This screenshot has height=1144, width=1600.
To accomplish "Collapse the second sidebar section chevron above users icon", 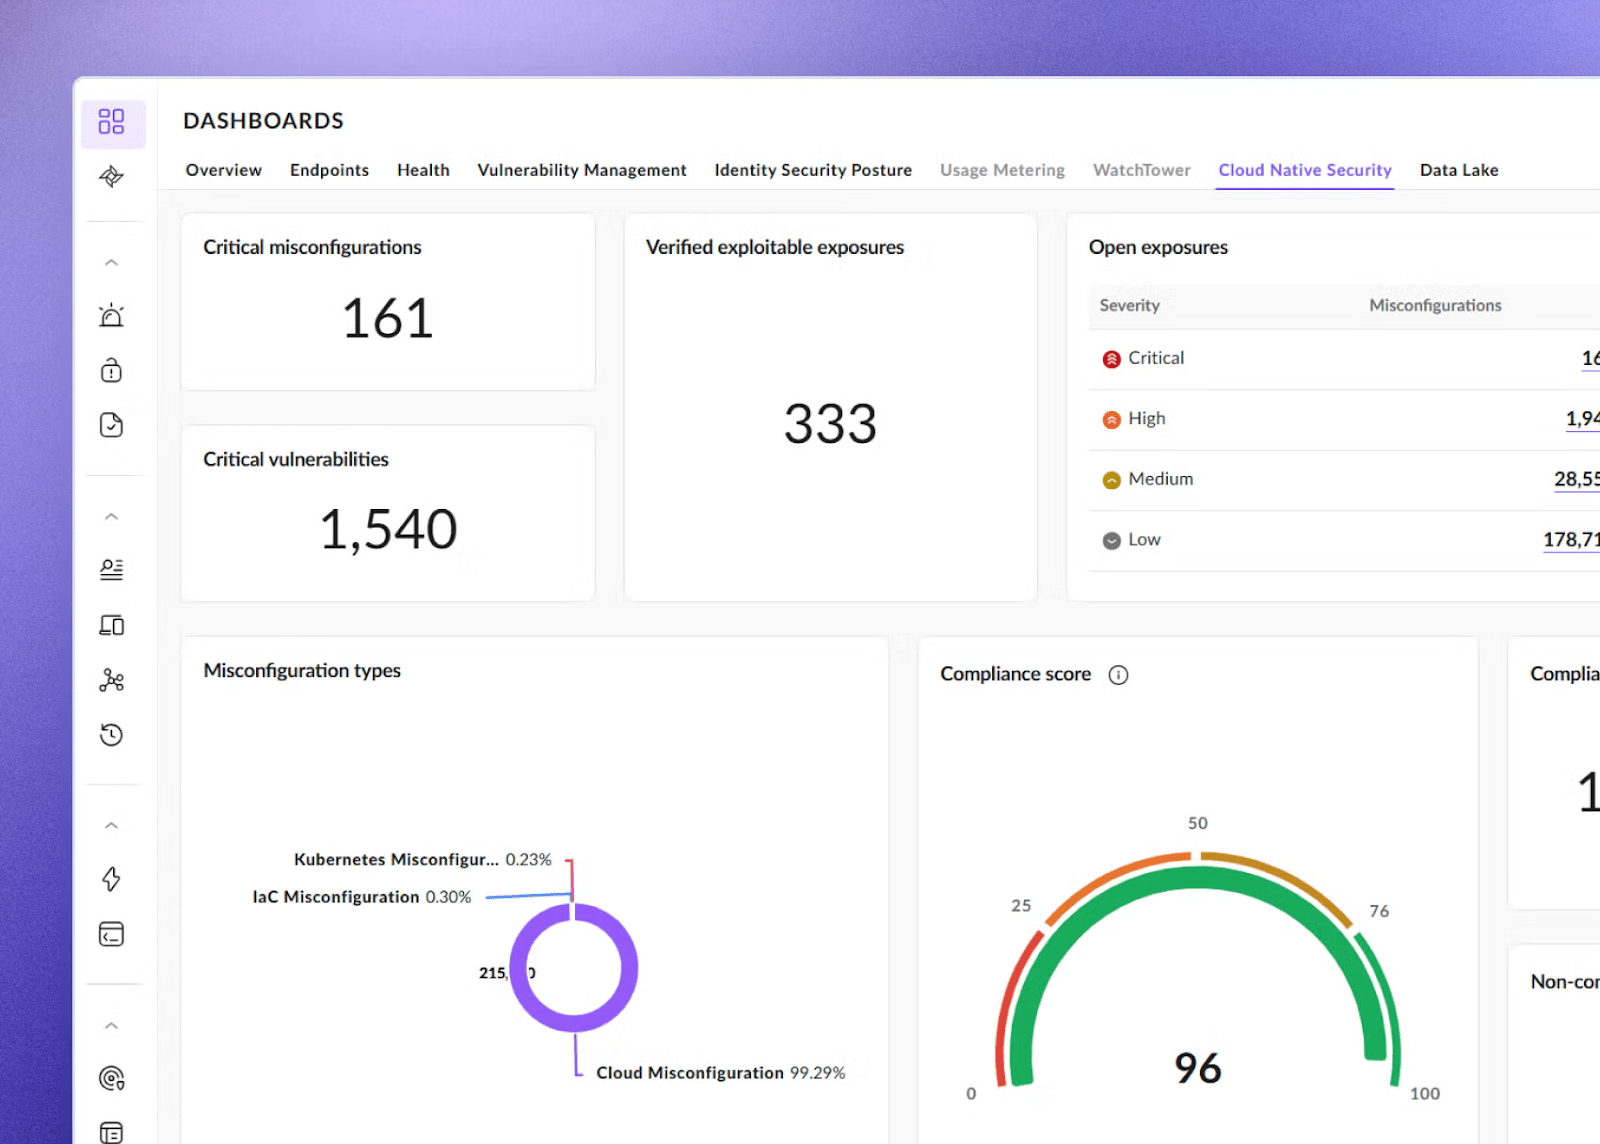I will 111,517.
